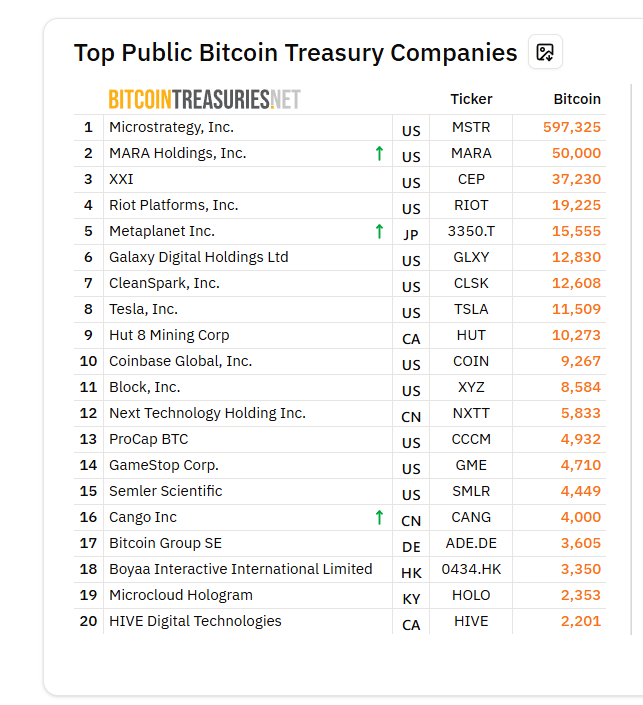Image resolution: width=643 pixels, height=705 pixels.
Task: Click the Ticker column header
Action: coord(471,99)
